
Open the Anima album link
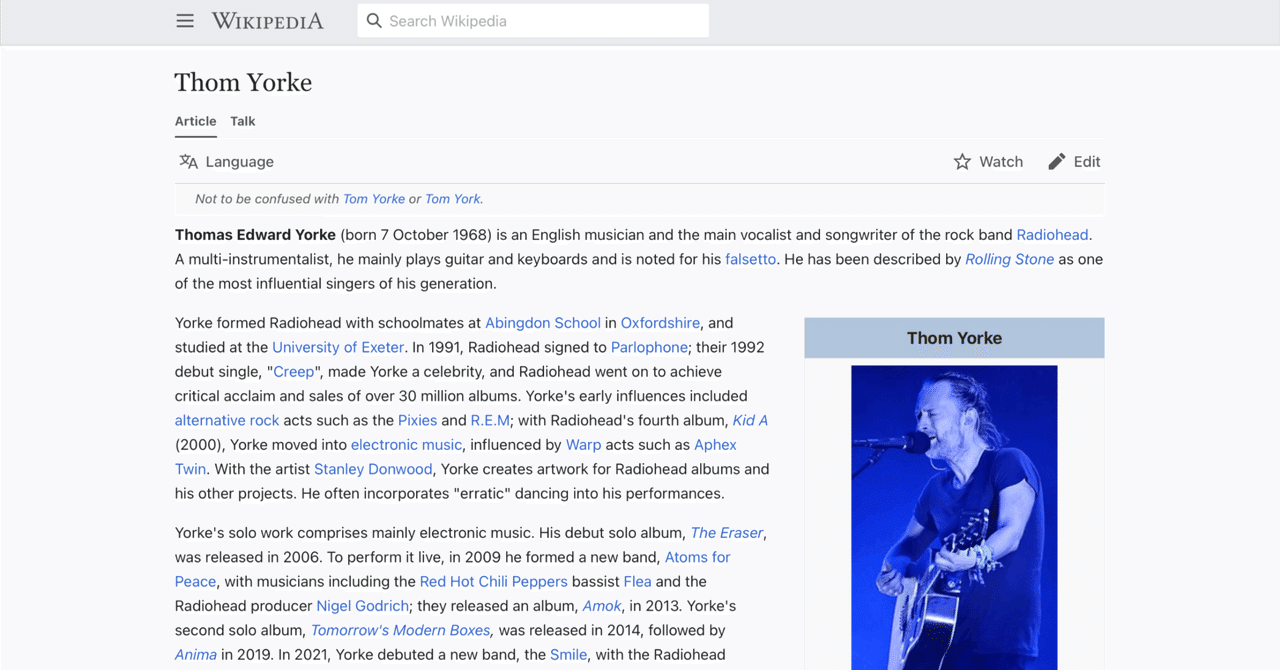tap(196, 655)
